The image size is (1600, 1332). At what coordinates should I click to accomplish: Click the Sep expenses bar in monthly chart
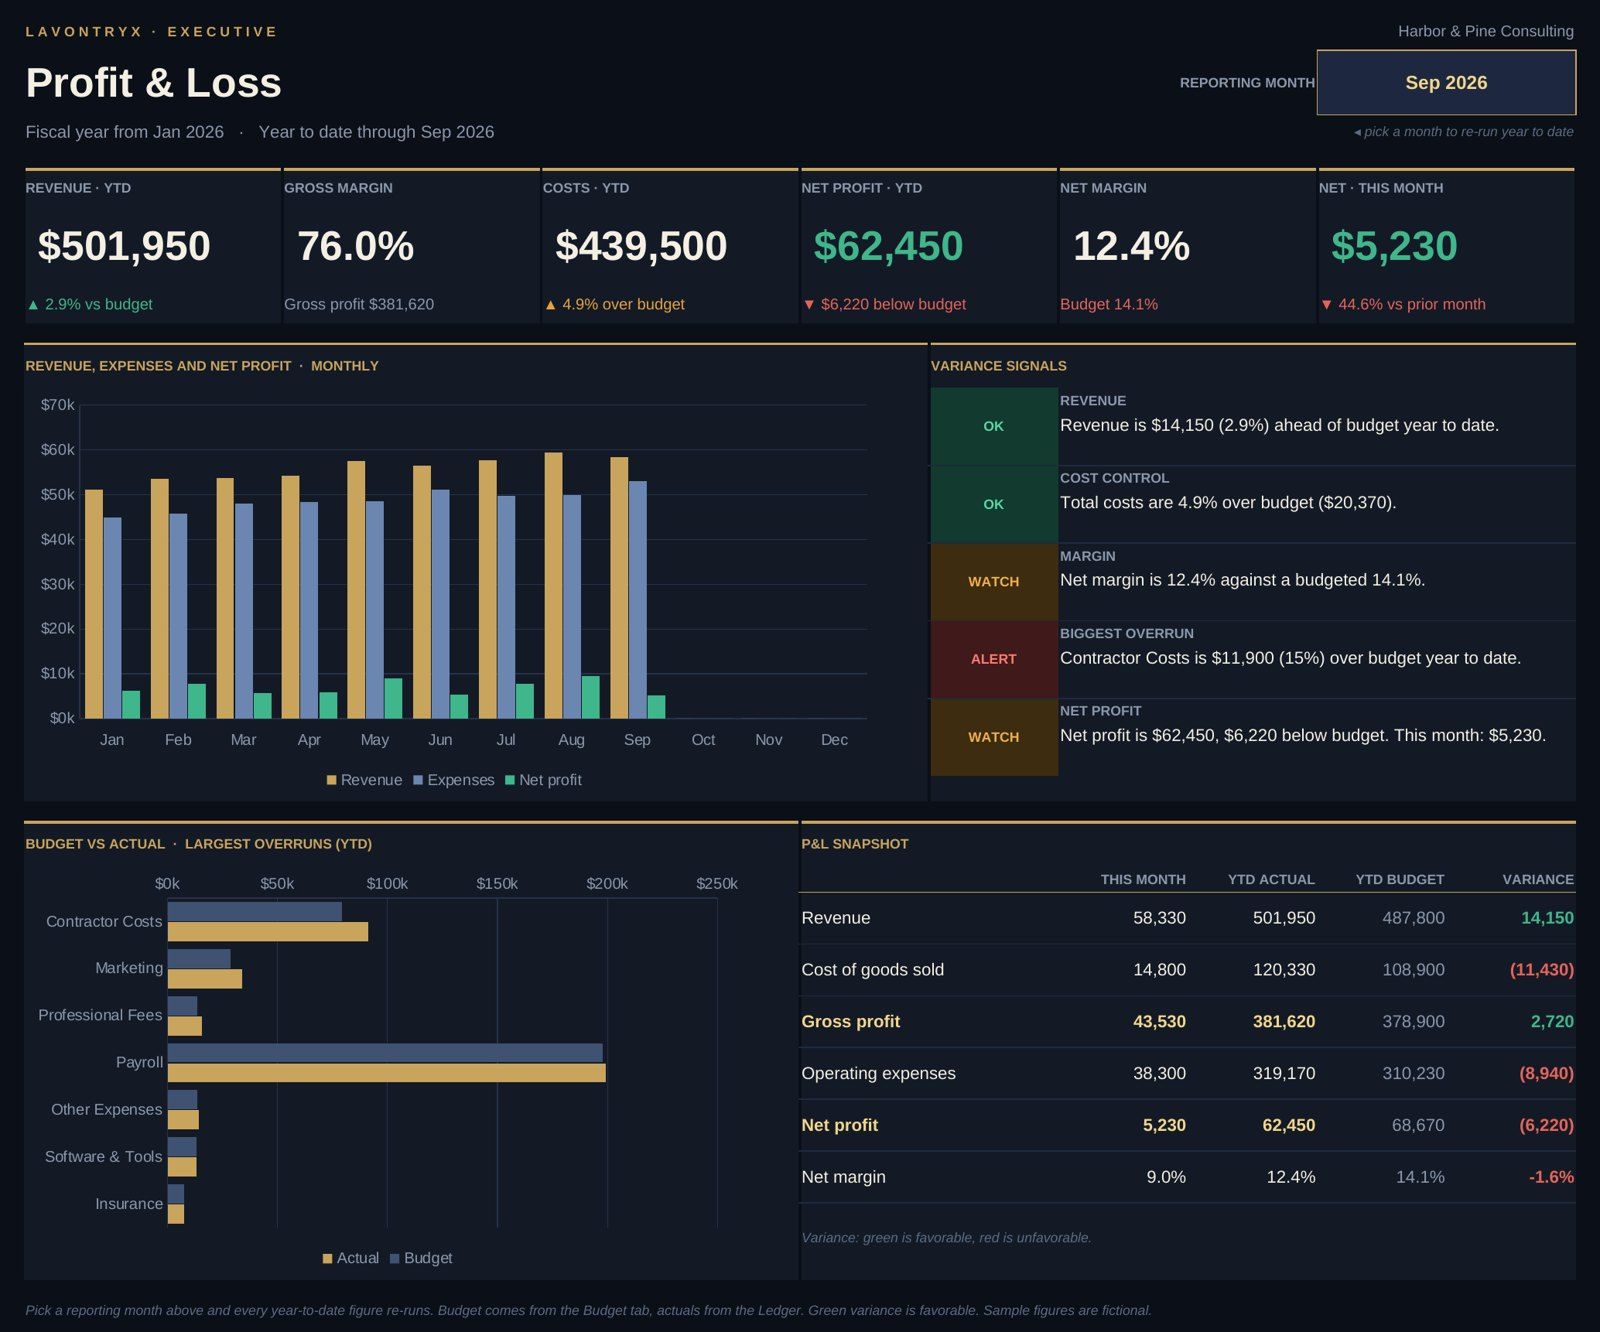pos(637,600)
